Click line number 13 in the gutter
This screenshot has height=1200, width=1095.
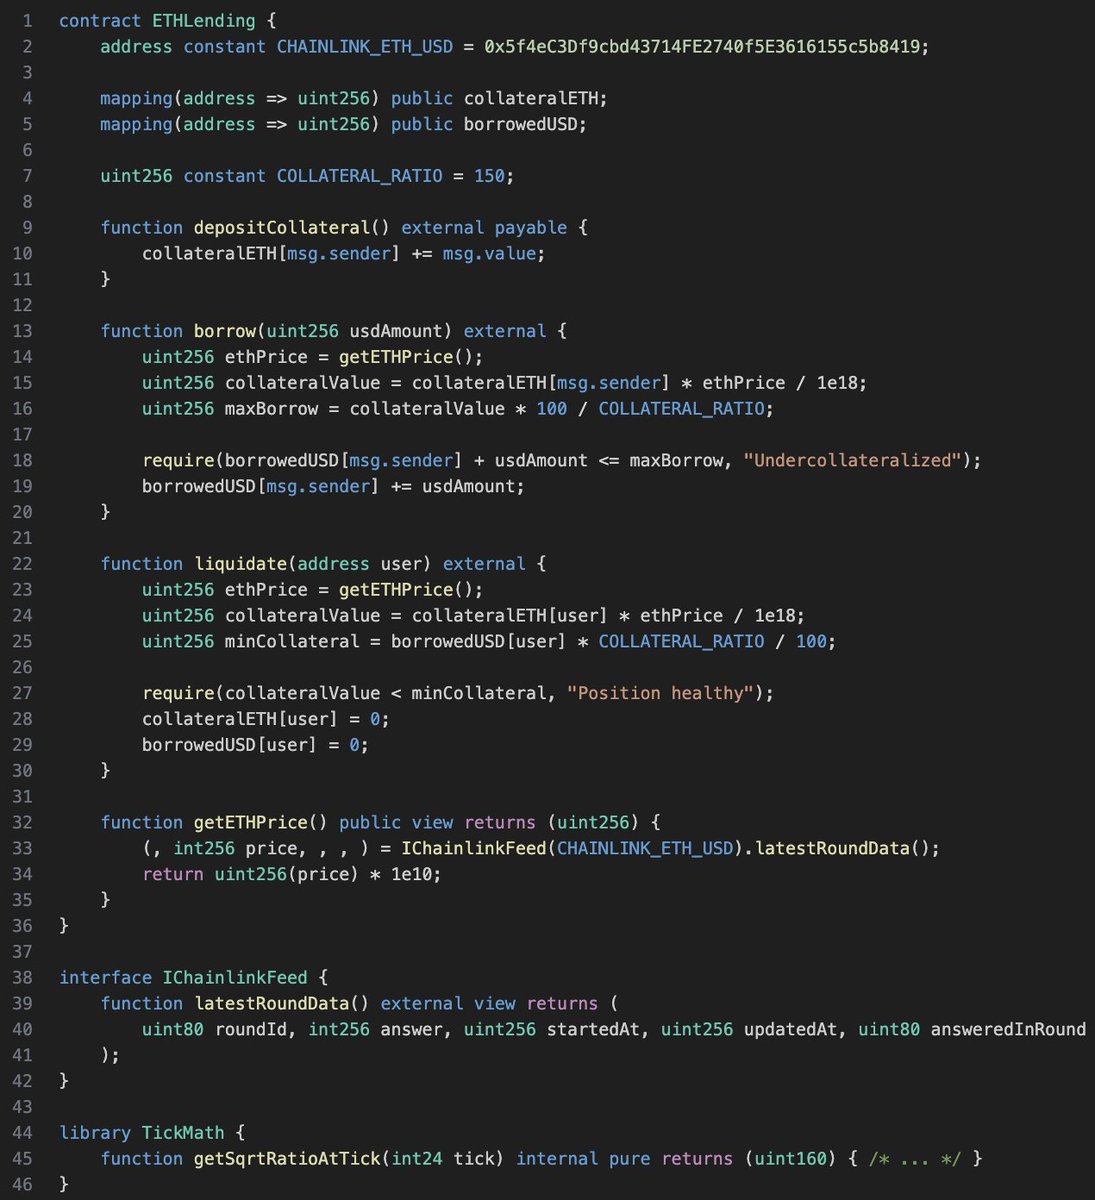click(x=22, y=331)
